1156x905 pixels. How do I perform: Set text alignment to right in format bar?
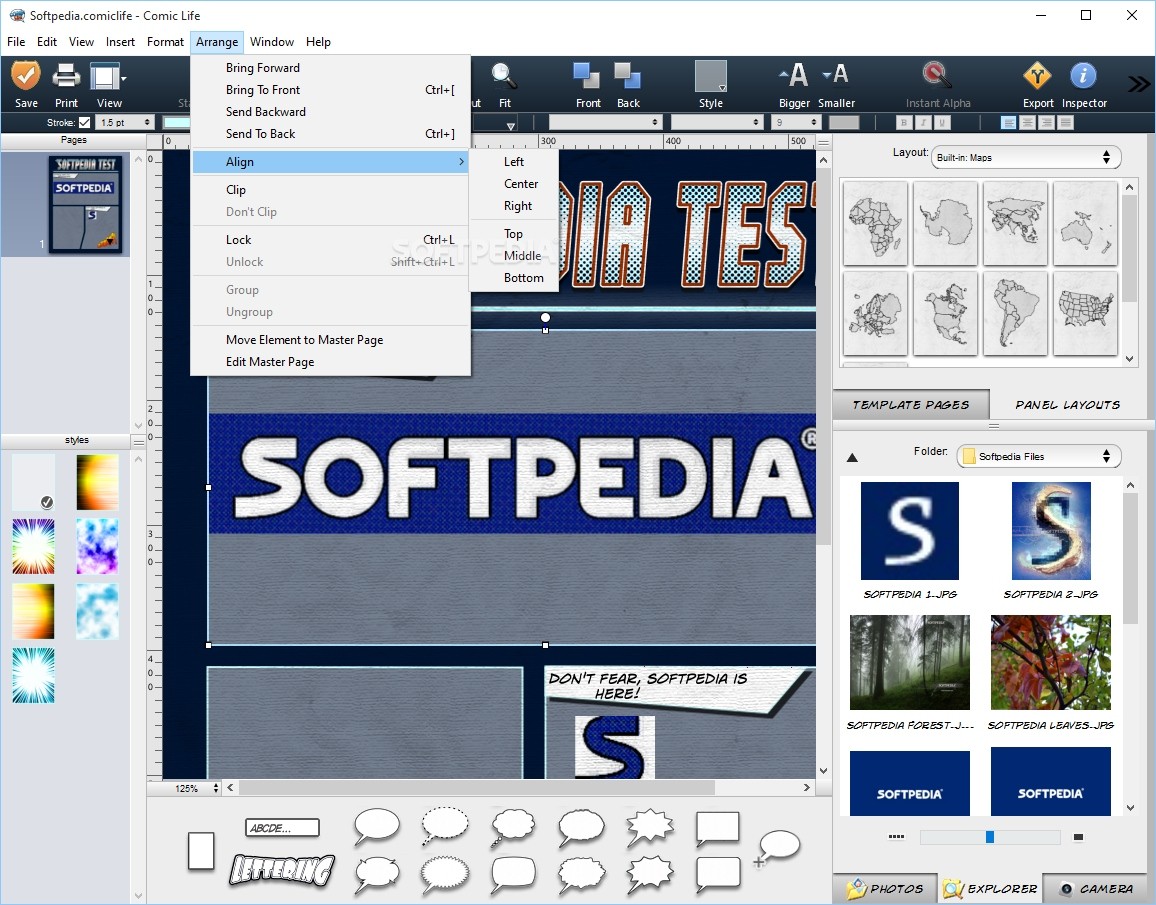1046,122
